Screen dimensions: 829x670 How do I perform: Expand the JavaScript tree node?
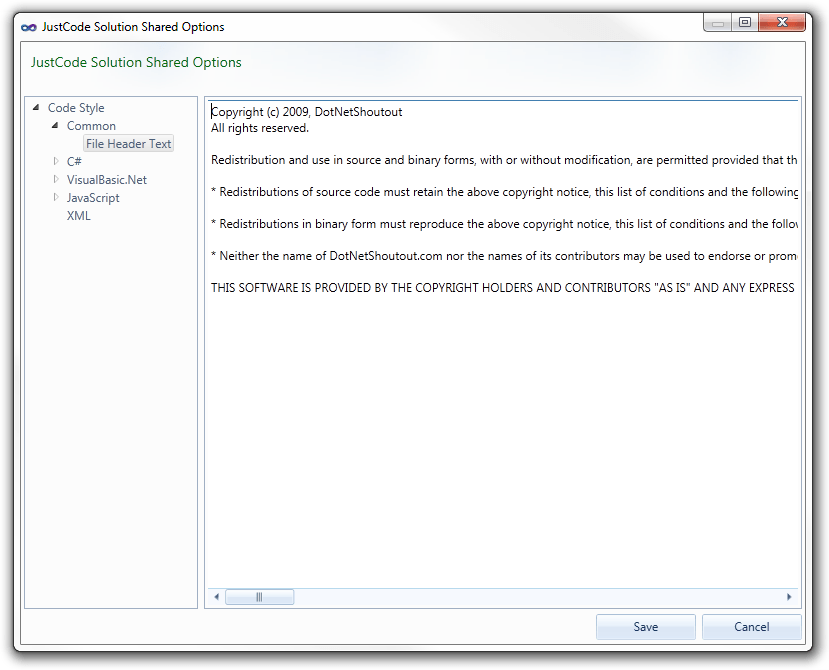coord(56,197)
